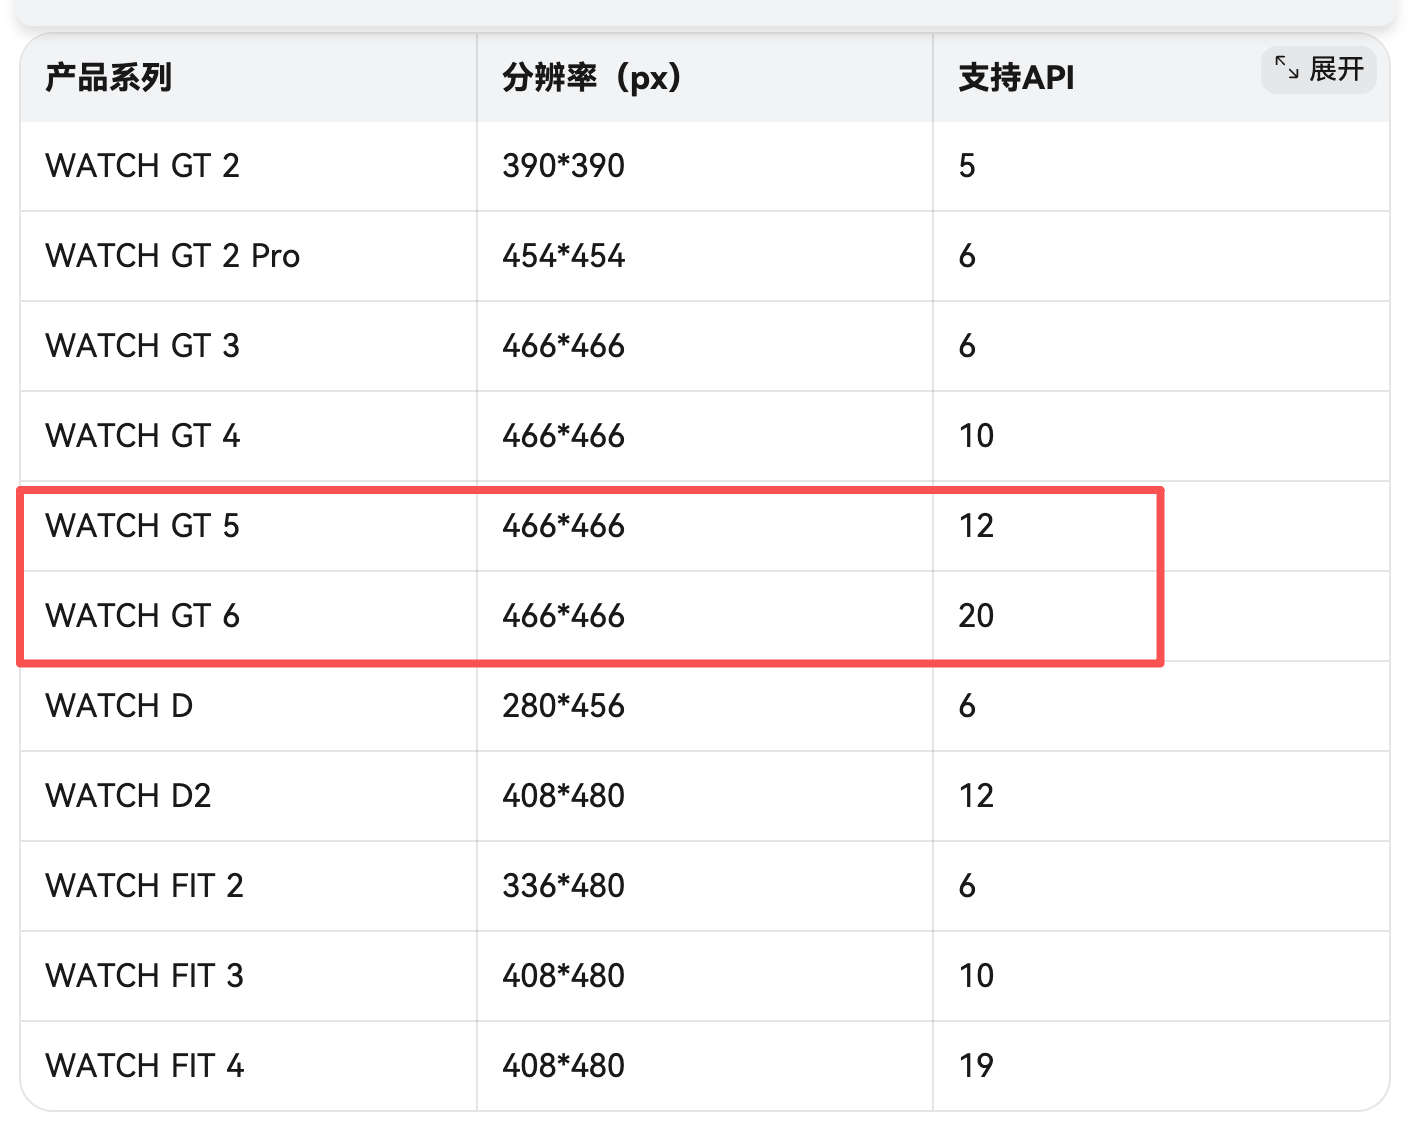Click API value 10 for WATCH FIT 3
1412x1124 pixels.
pyautogui.click(x=976, y=976)
